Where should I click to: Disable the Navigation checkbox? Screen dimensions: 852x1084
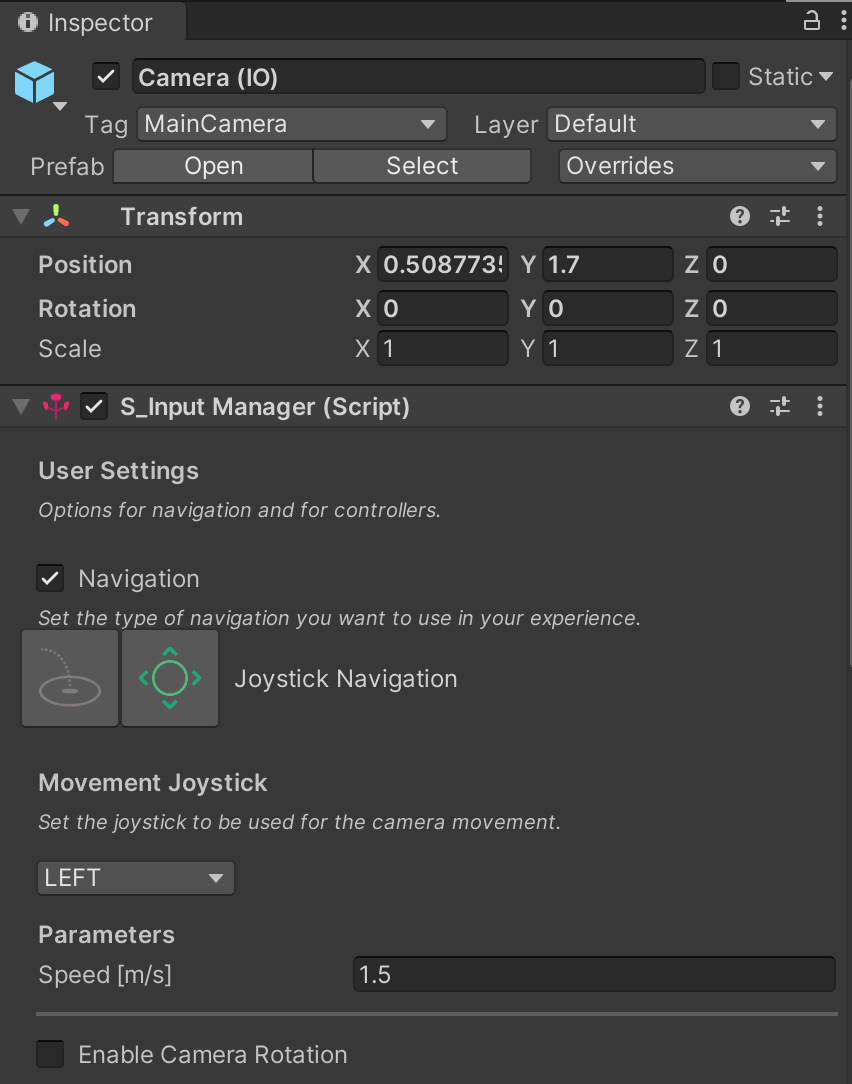coord(50,578)
